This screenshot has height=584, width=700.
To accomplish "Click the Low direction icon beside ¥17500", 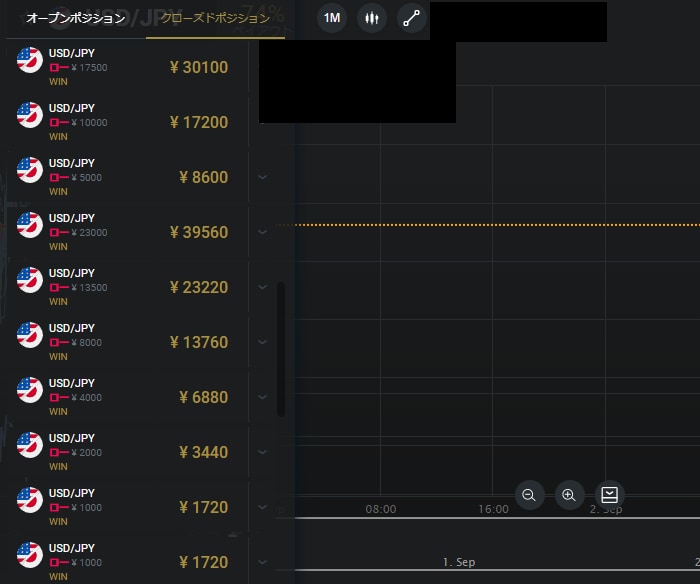I will point(59,67).
